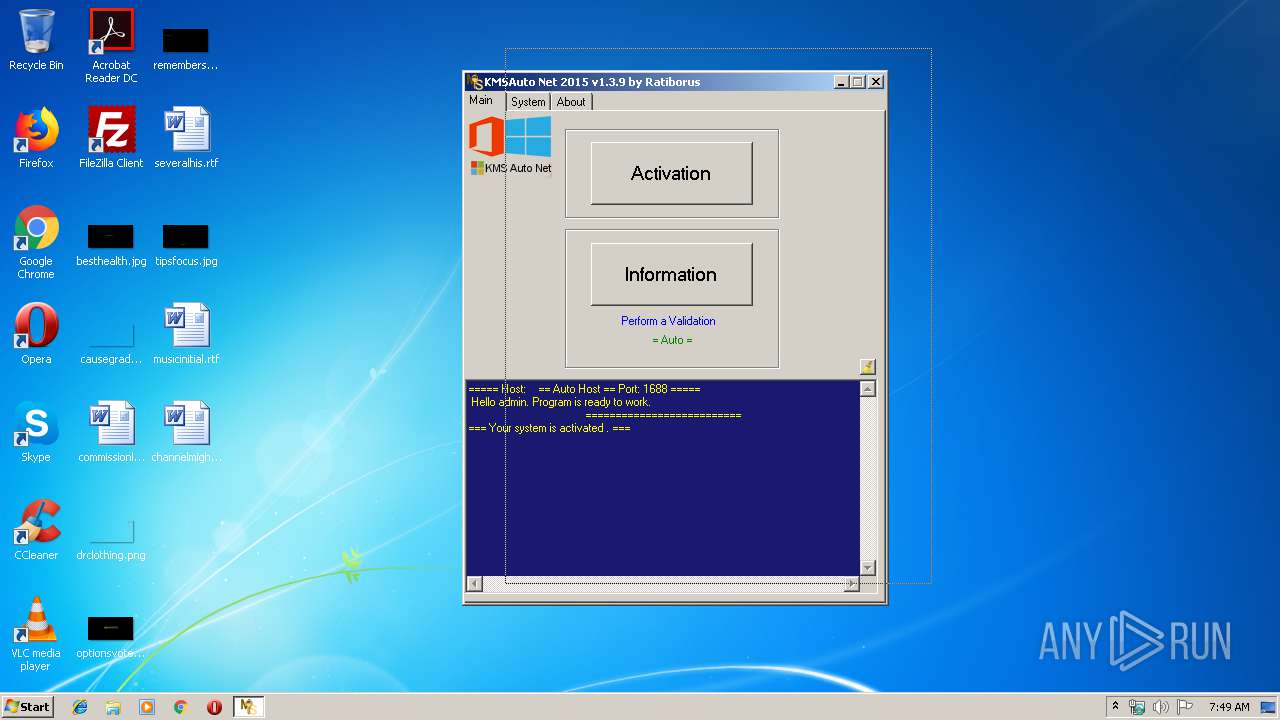Show hidden tray icons arrow

point(1115,707)
